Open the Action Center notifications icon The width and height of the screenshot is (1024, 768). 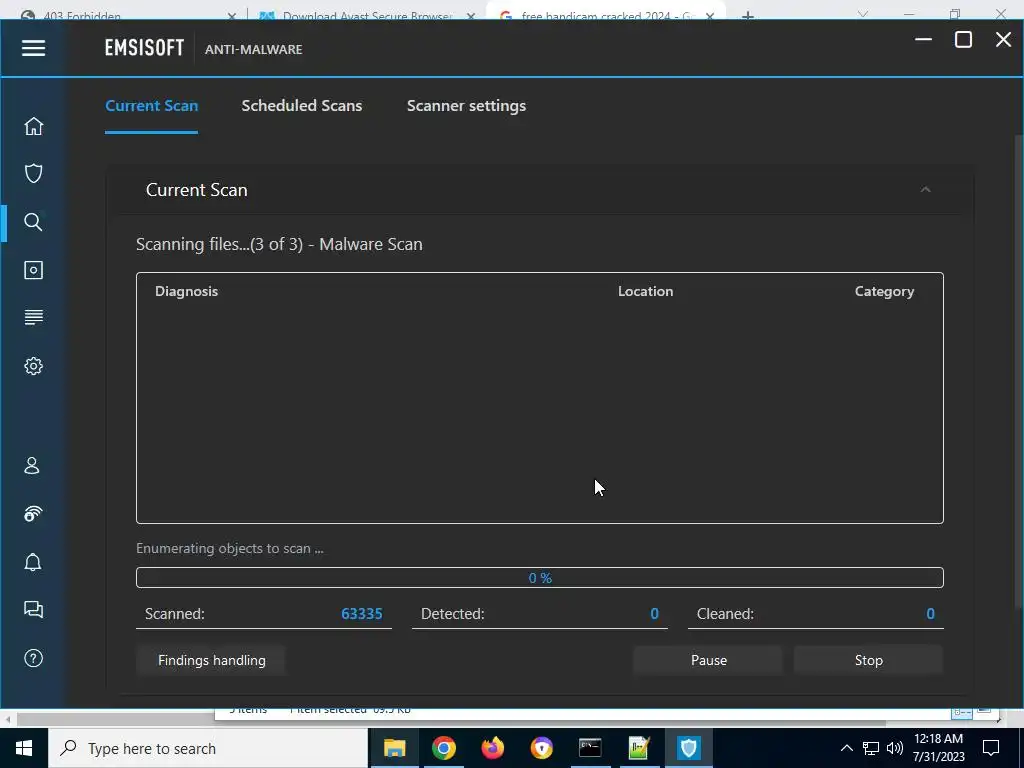(x=991, y=748)
